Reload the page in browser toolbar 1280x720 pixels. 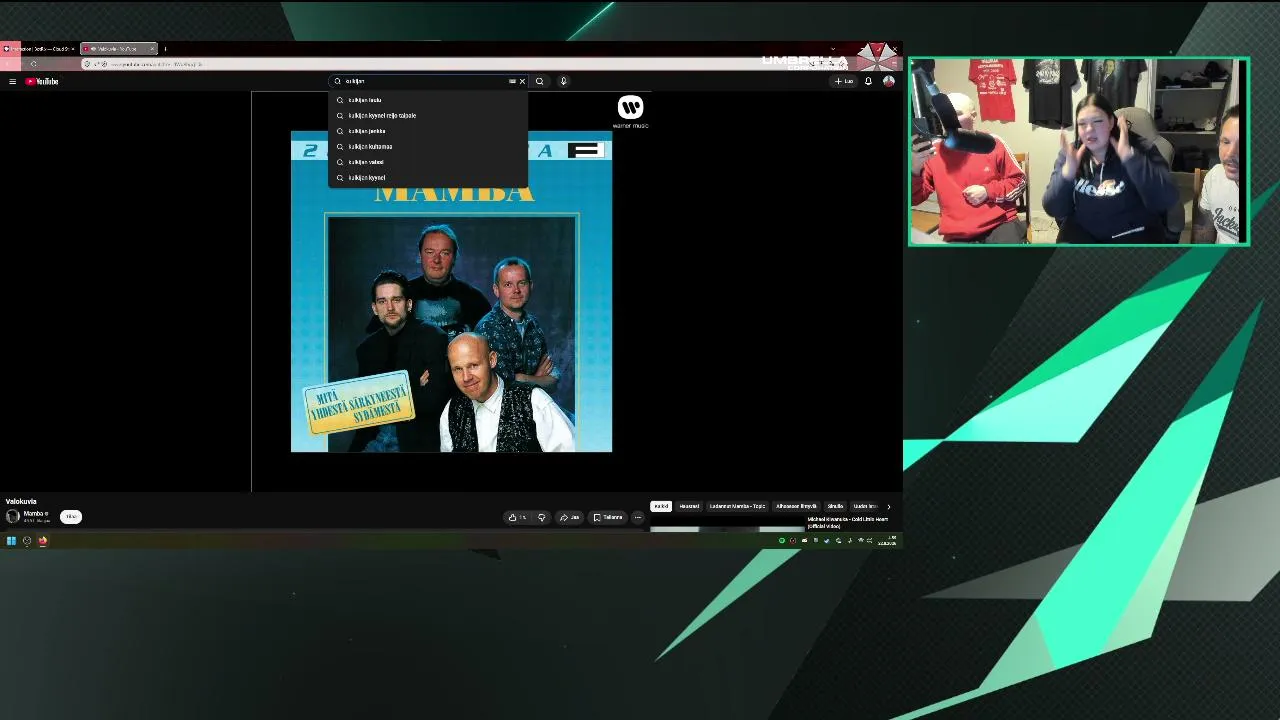33,64
